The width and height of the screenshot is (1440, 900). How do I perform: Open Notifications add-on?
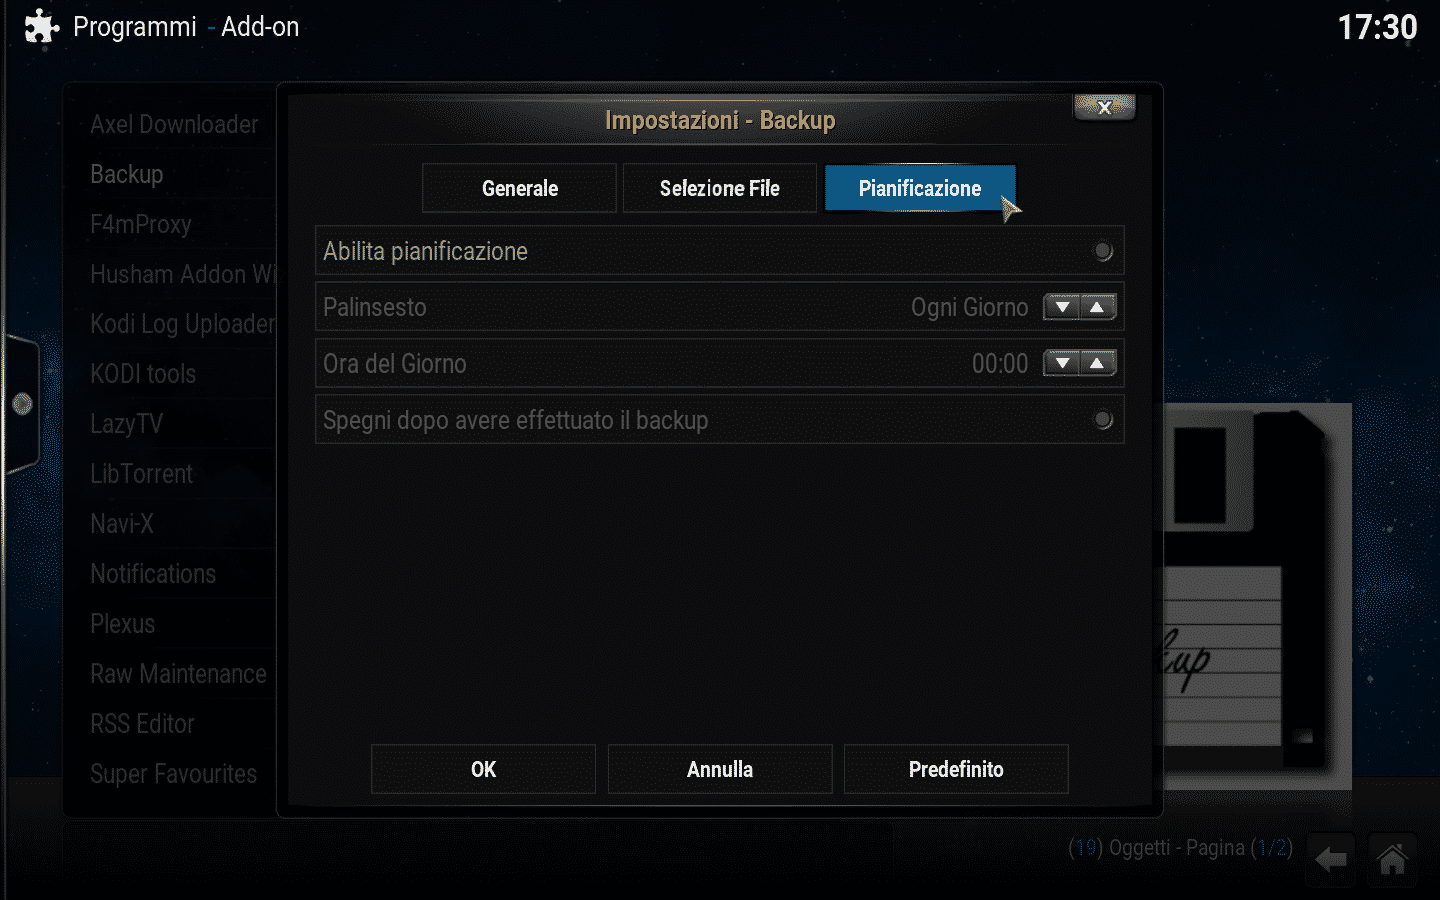[x=153, y=574]
